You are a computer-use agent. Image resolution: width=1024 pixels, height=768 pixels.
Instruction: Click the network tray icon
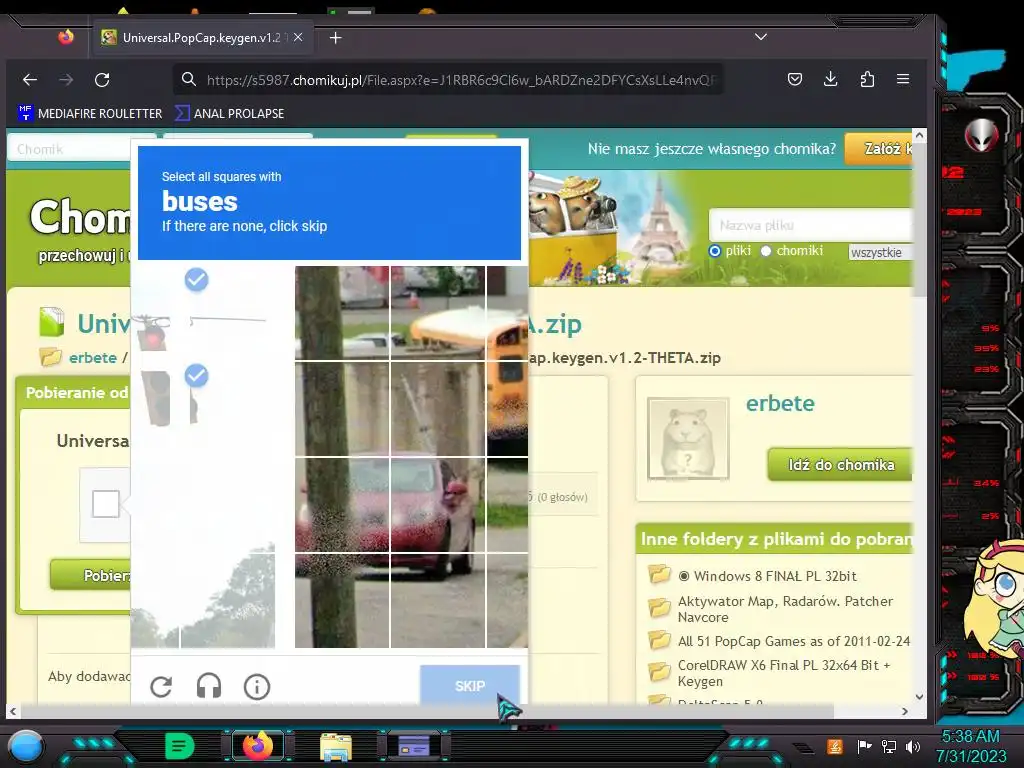(x=889, y=746)
